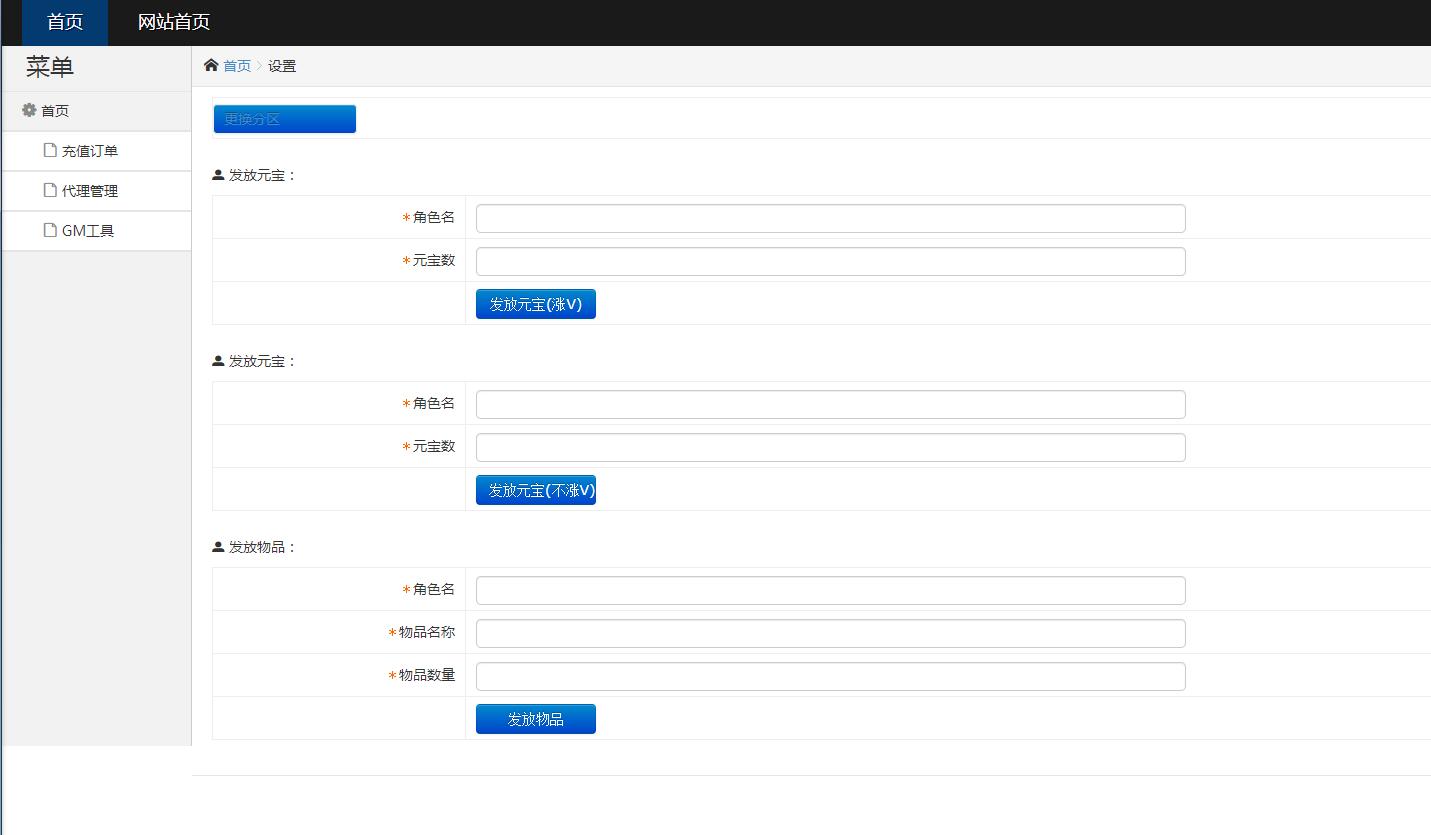
Task: Open 网站首页 in the top navigation bar
Action: 173,23
